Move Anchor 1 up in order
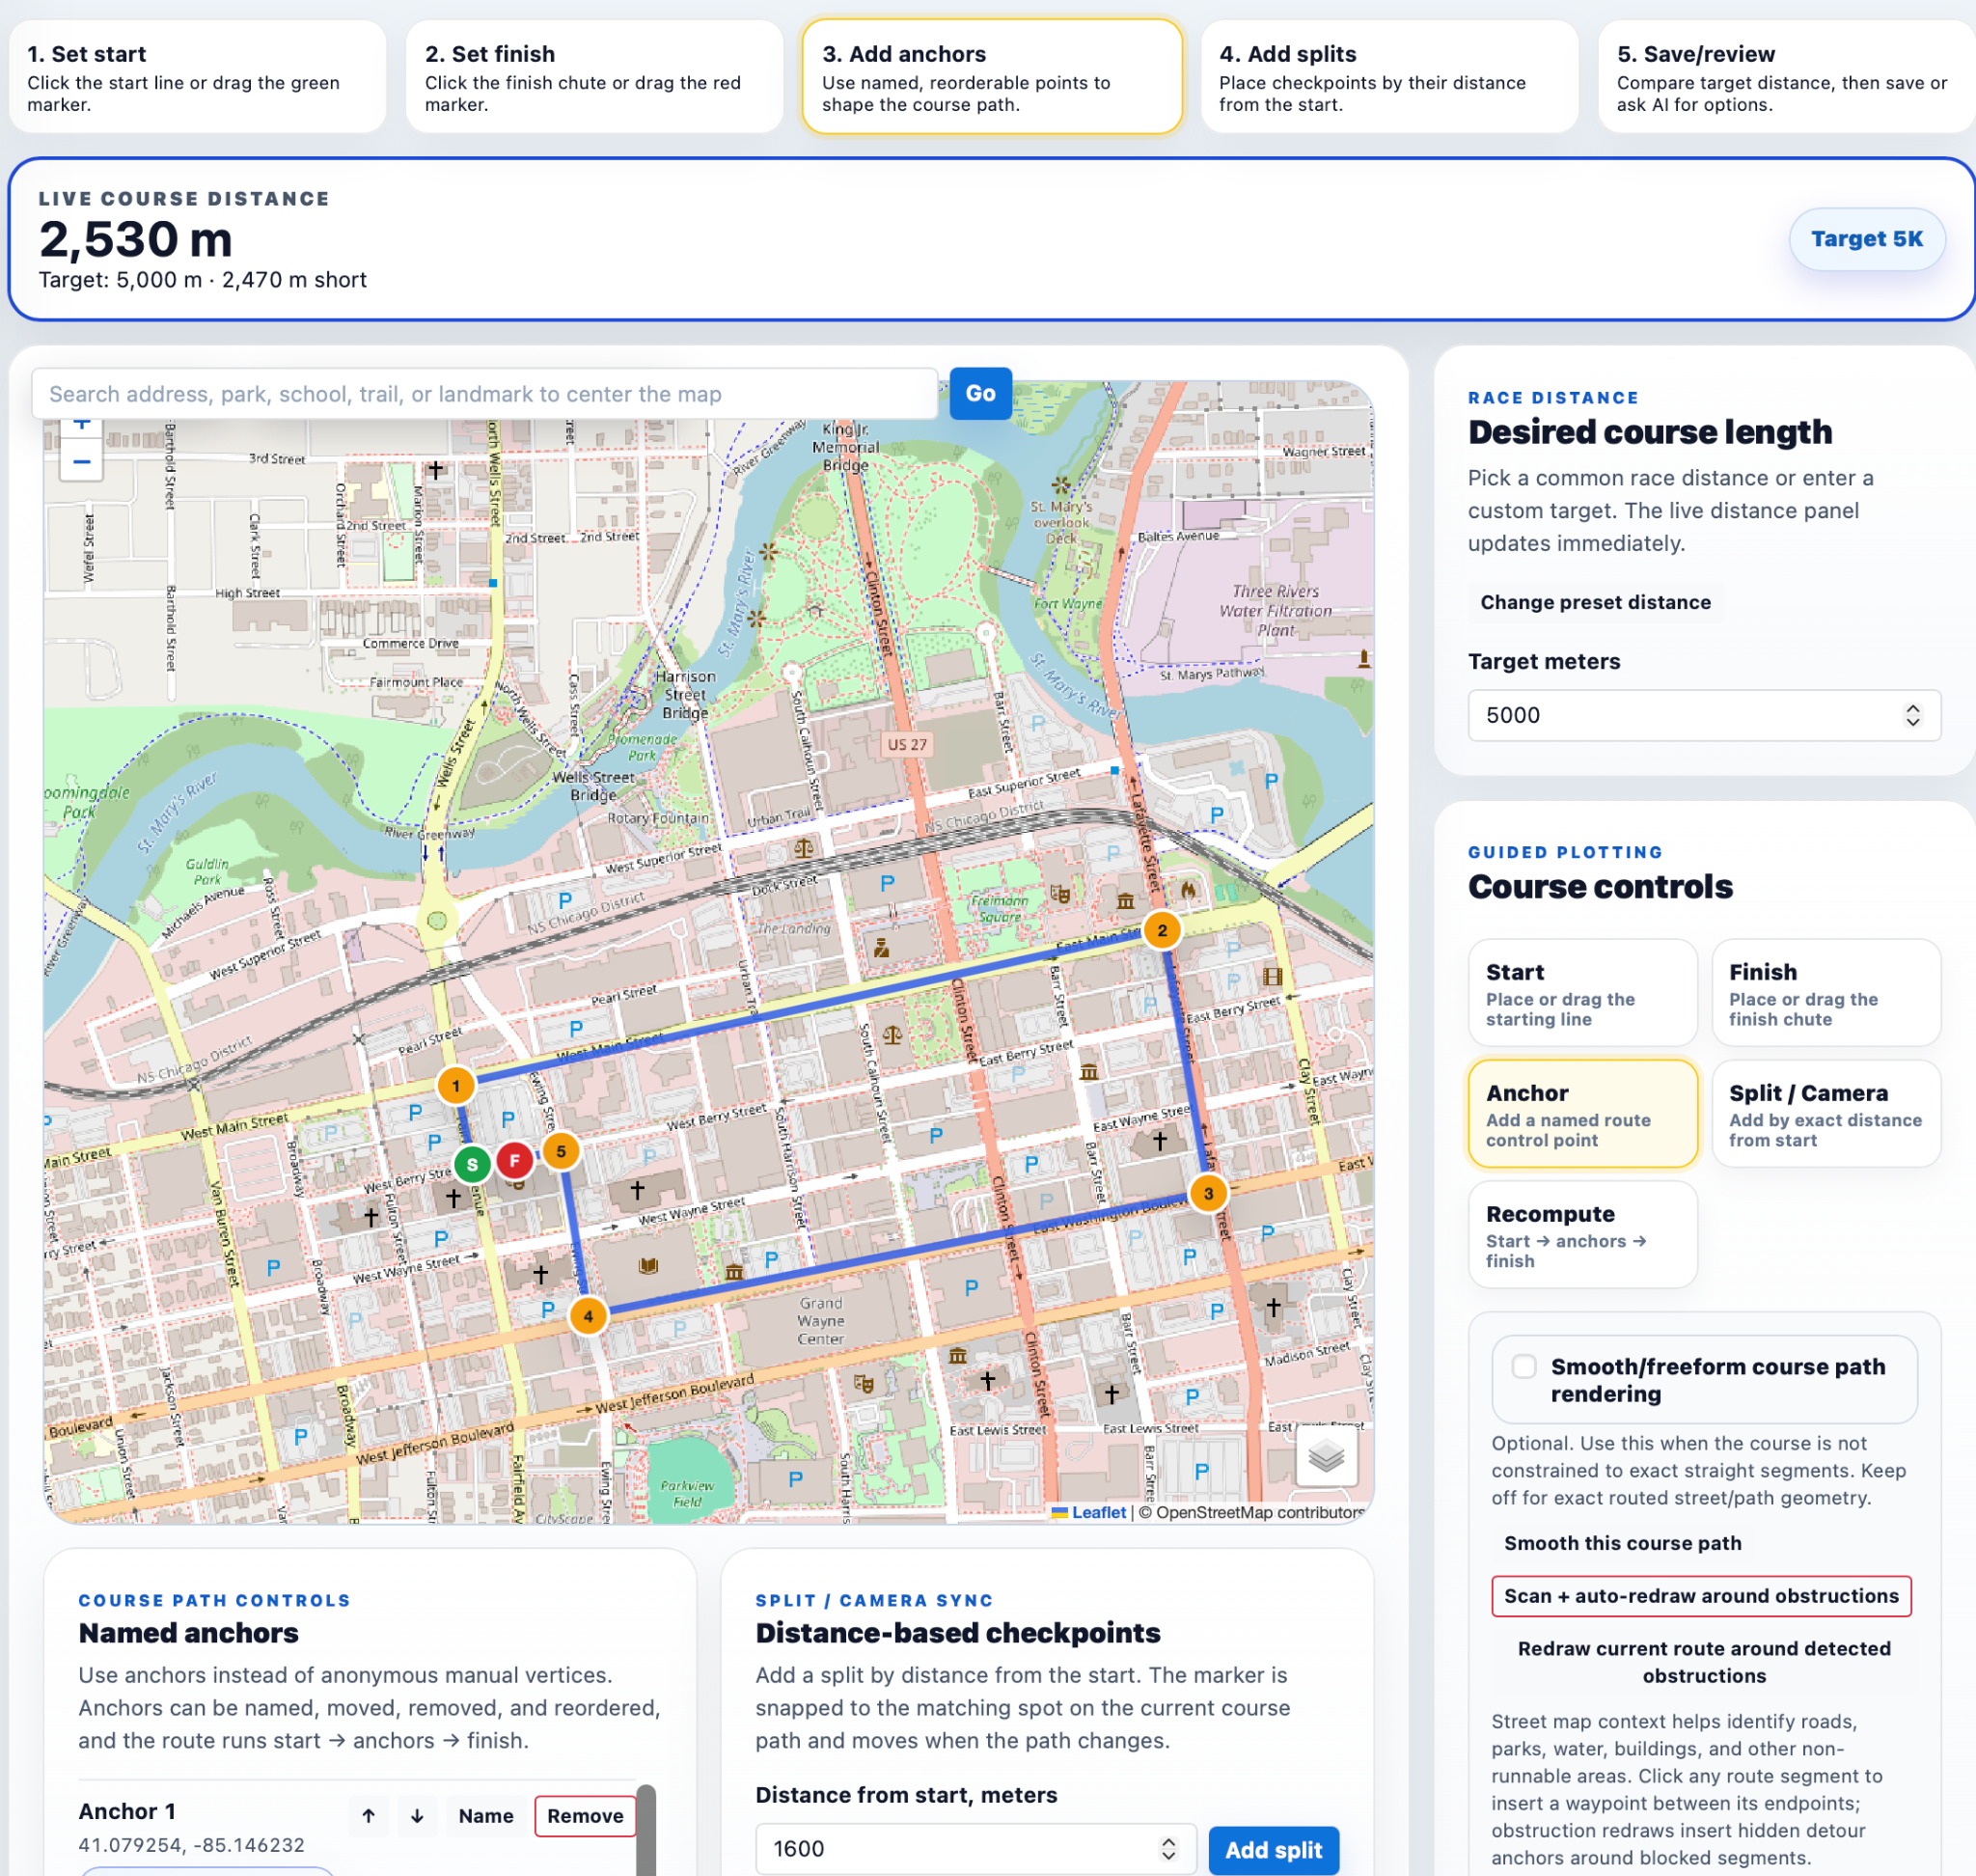The width and height of the screenshot is (1976, 1876). (368, 1815)
